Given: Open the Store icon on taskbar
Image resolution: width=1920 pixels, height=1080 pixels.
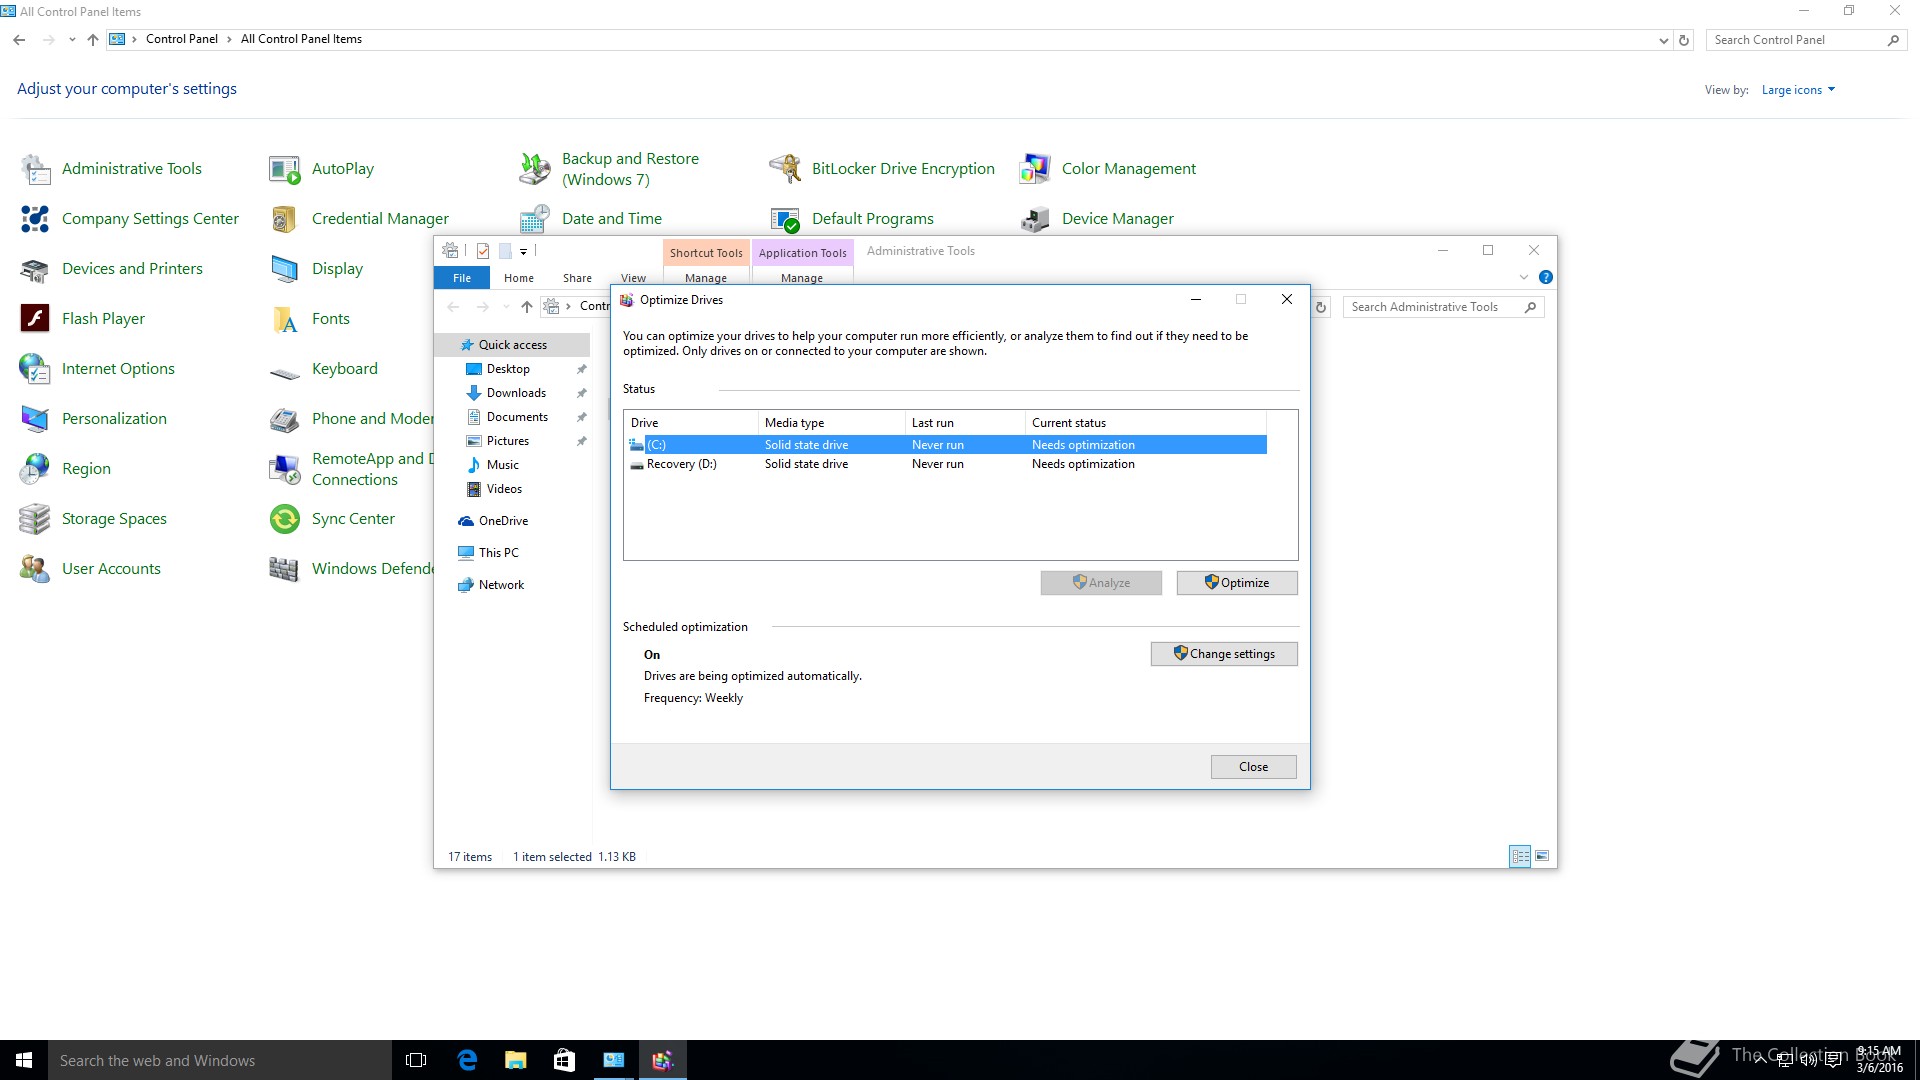Looking at the screenshot, I should (x=564, y=1060).
